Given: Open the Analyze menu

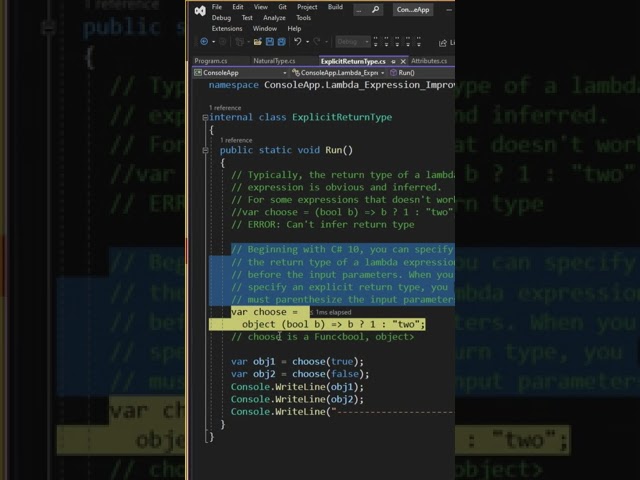Looking at the screenshot, I should [x=274, y=18].
